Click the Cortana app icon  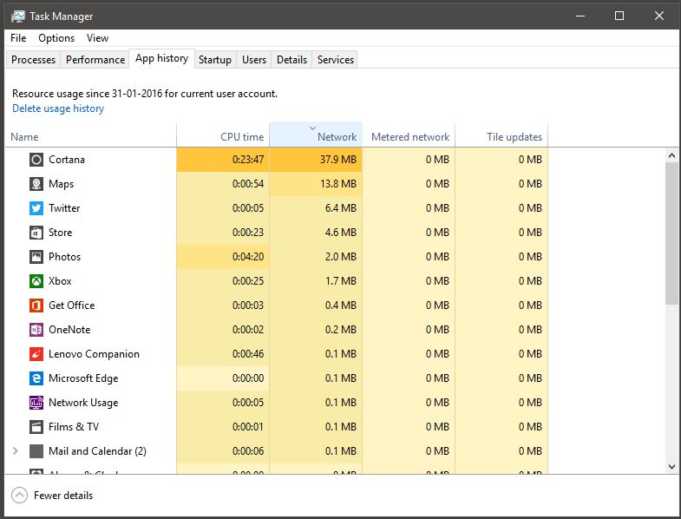tap(36, 159)
